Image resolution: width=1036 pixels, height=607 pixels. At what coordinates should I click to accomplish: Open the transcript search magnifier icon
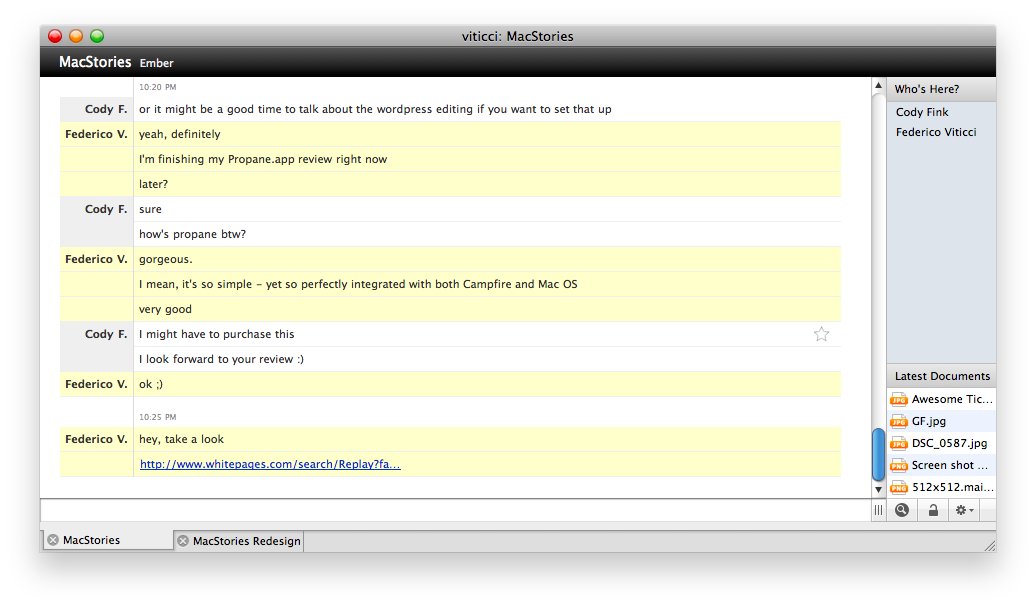pos(901,510)
